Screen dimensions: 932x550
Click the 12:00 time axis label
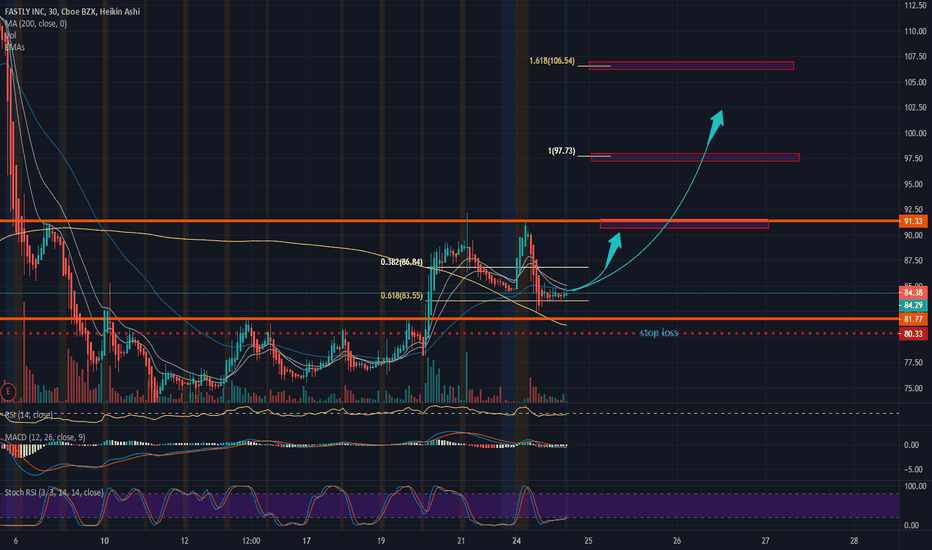coord(251,541)
